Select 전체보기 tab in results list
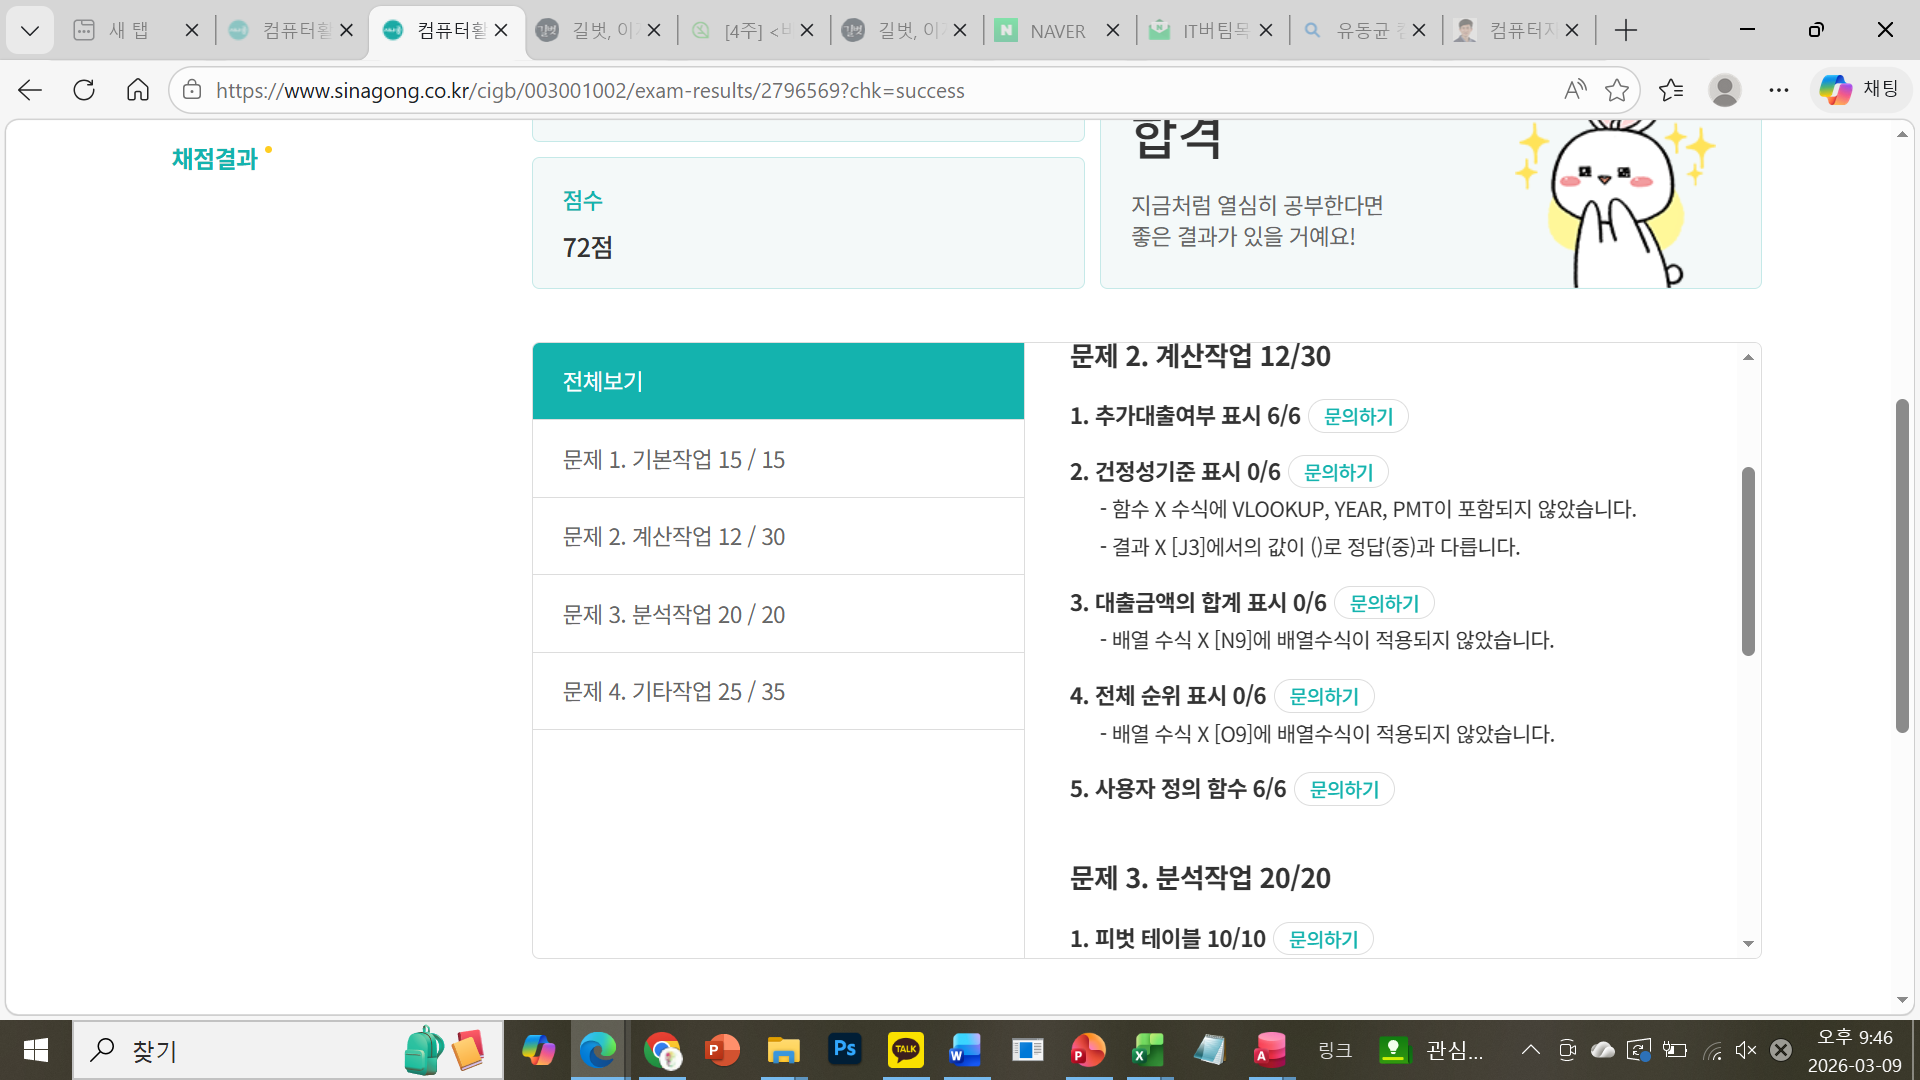The width and height of the screenshot is (1920, 1080). 778,381
